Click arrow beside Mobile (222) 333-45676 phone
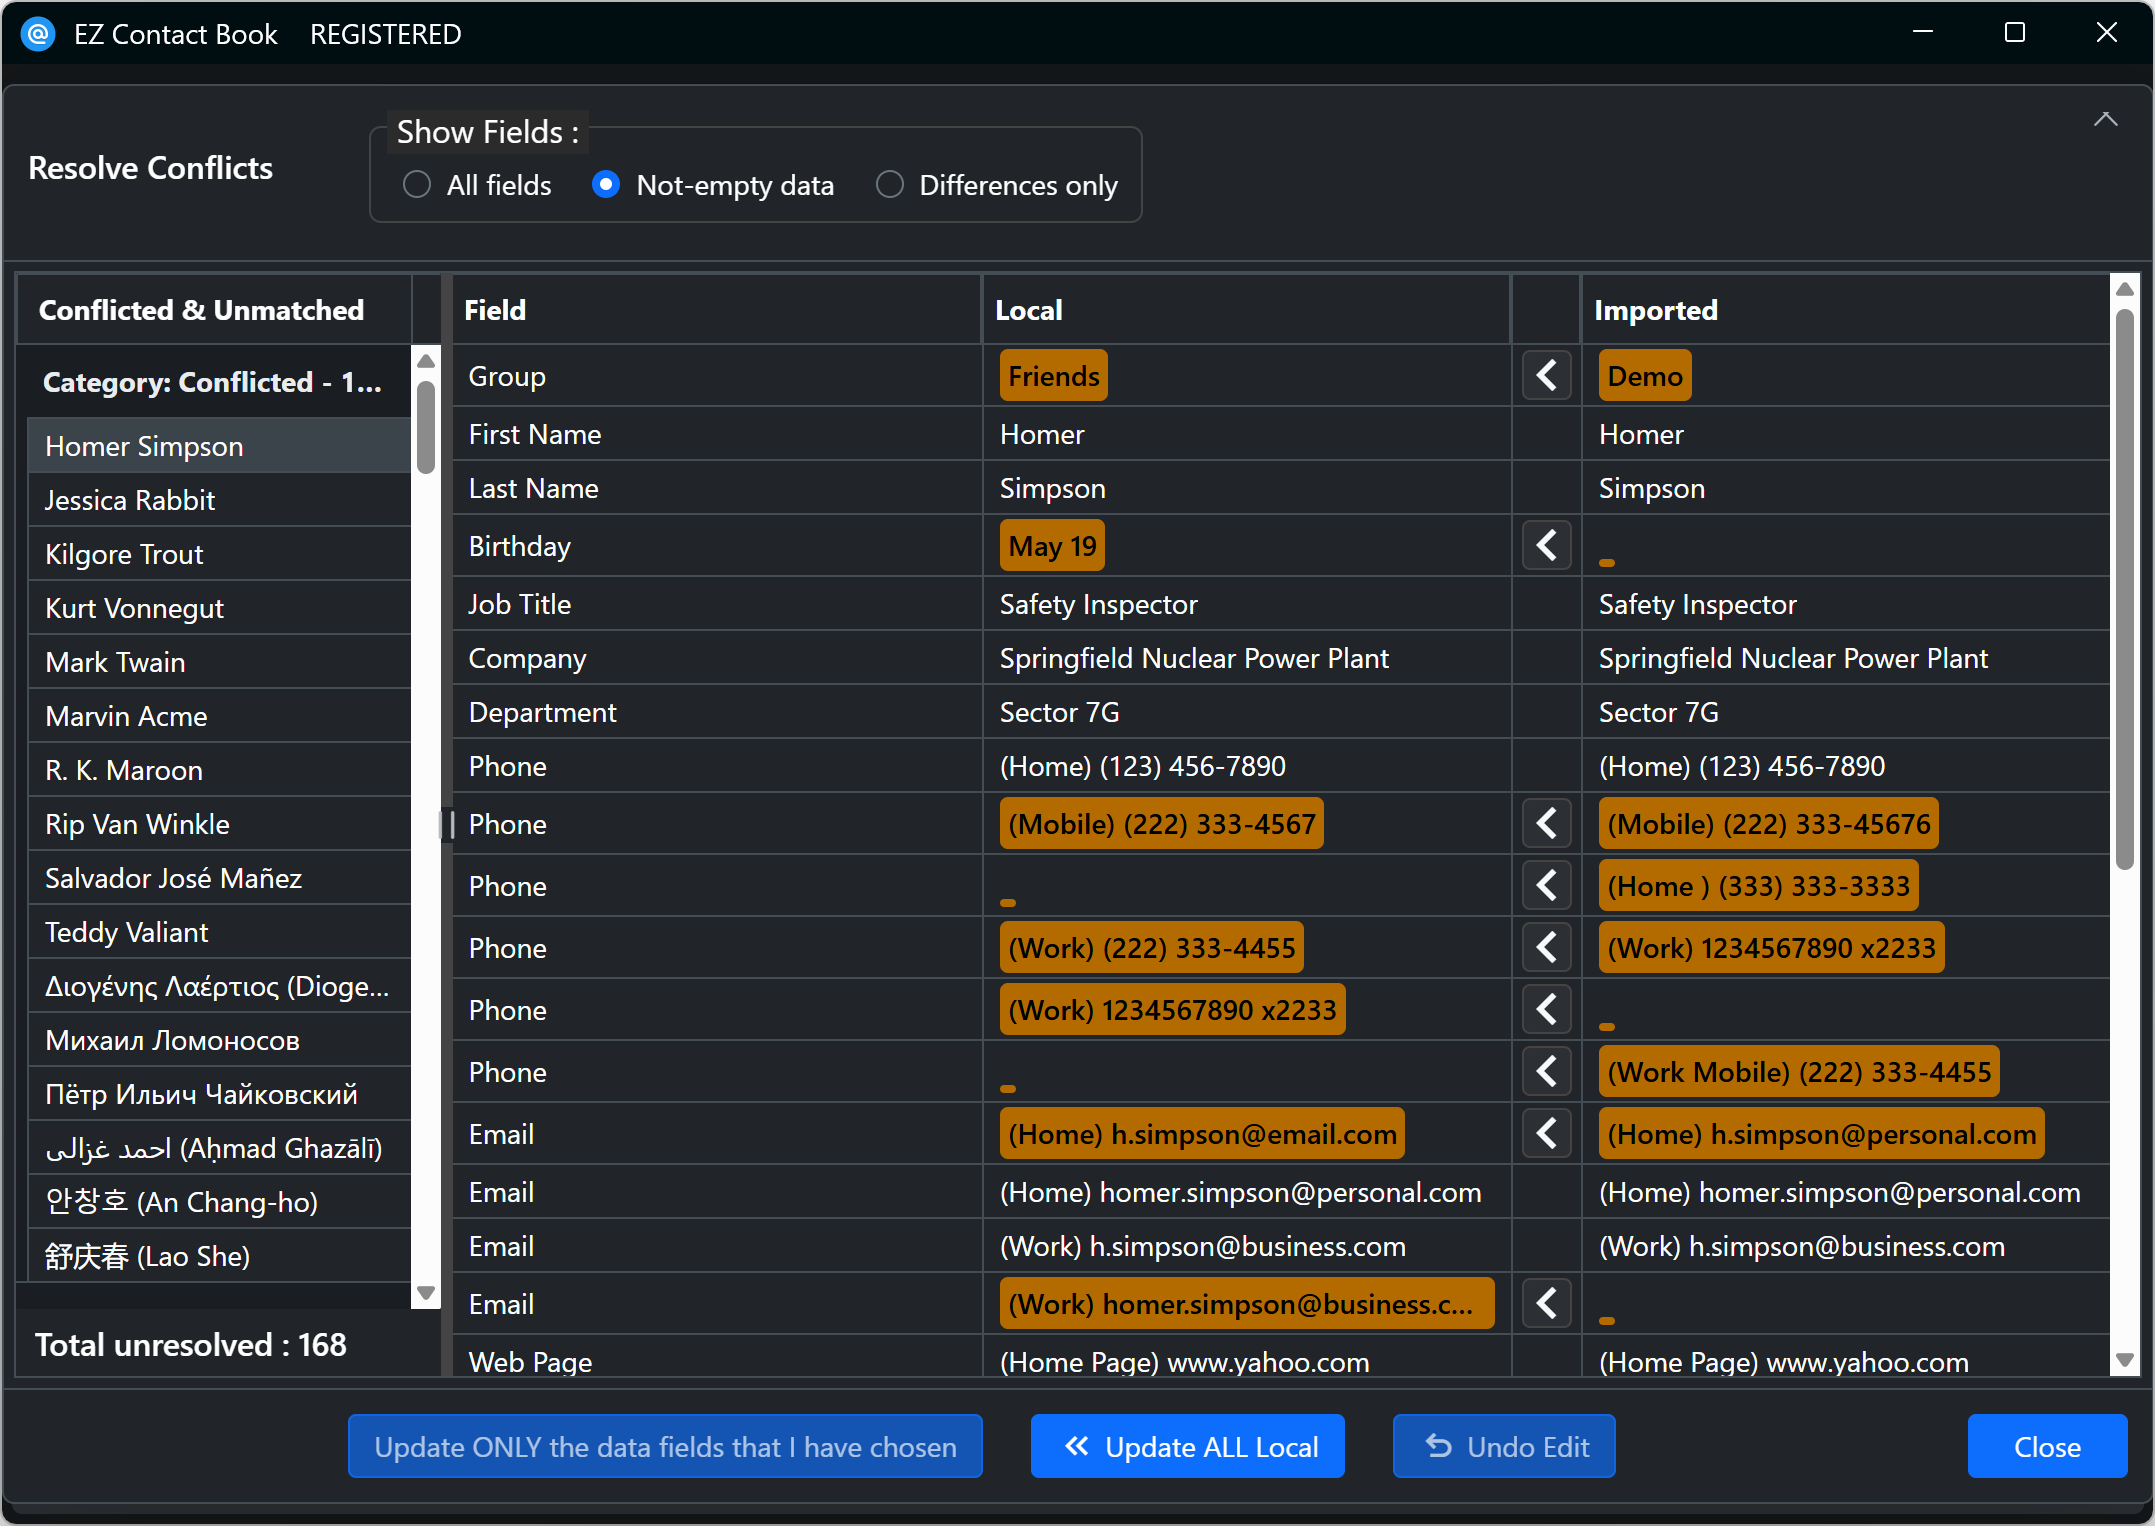The height and width of the screenshot is (1526, 2155). coord(1546,824)
